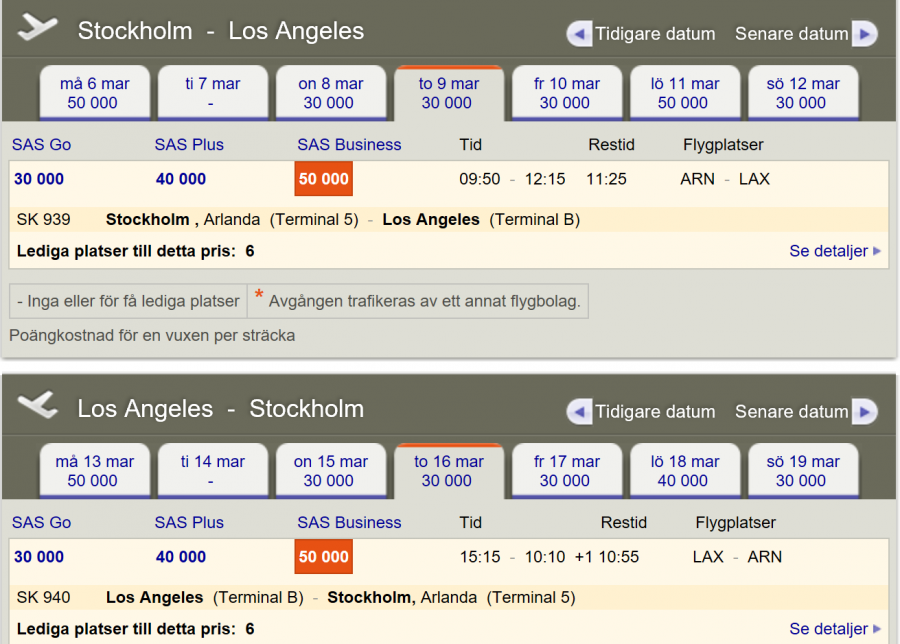This screenshot has width=900, height=644.
Task: Select outbound SAS Go 30 000 fare
Action: click(x=39, y=179)
